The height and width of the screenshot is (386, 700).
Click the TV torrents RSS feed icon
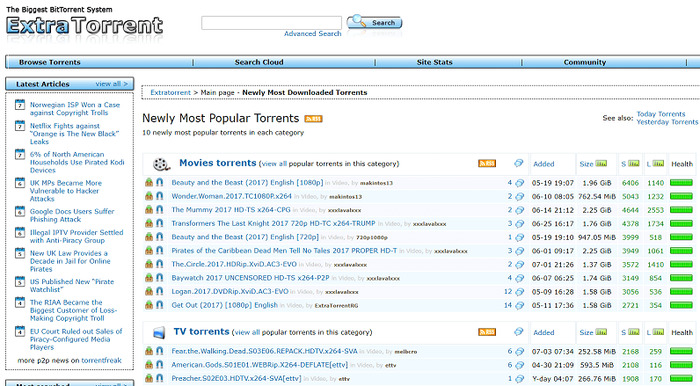[x=487, y=332]
